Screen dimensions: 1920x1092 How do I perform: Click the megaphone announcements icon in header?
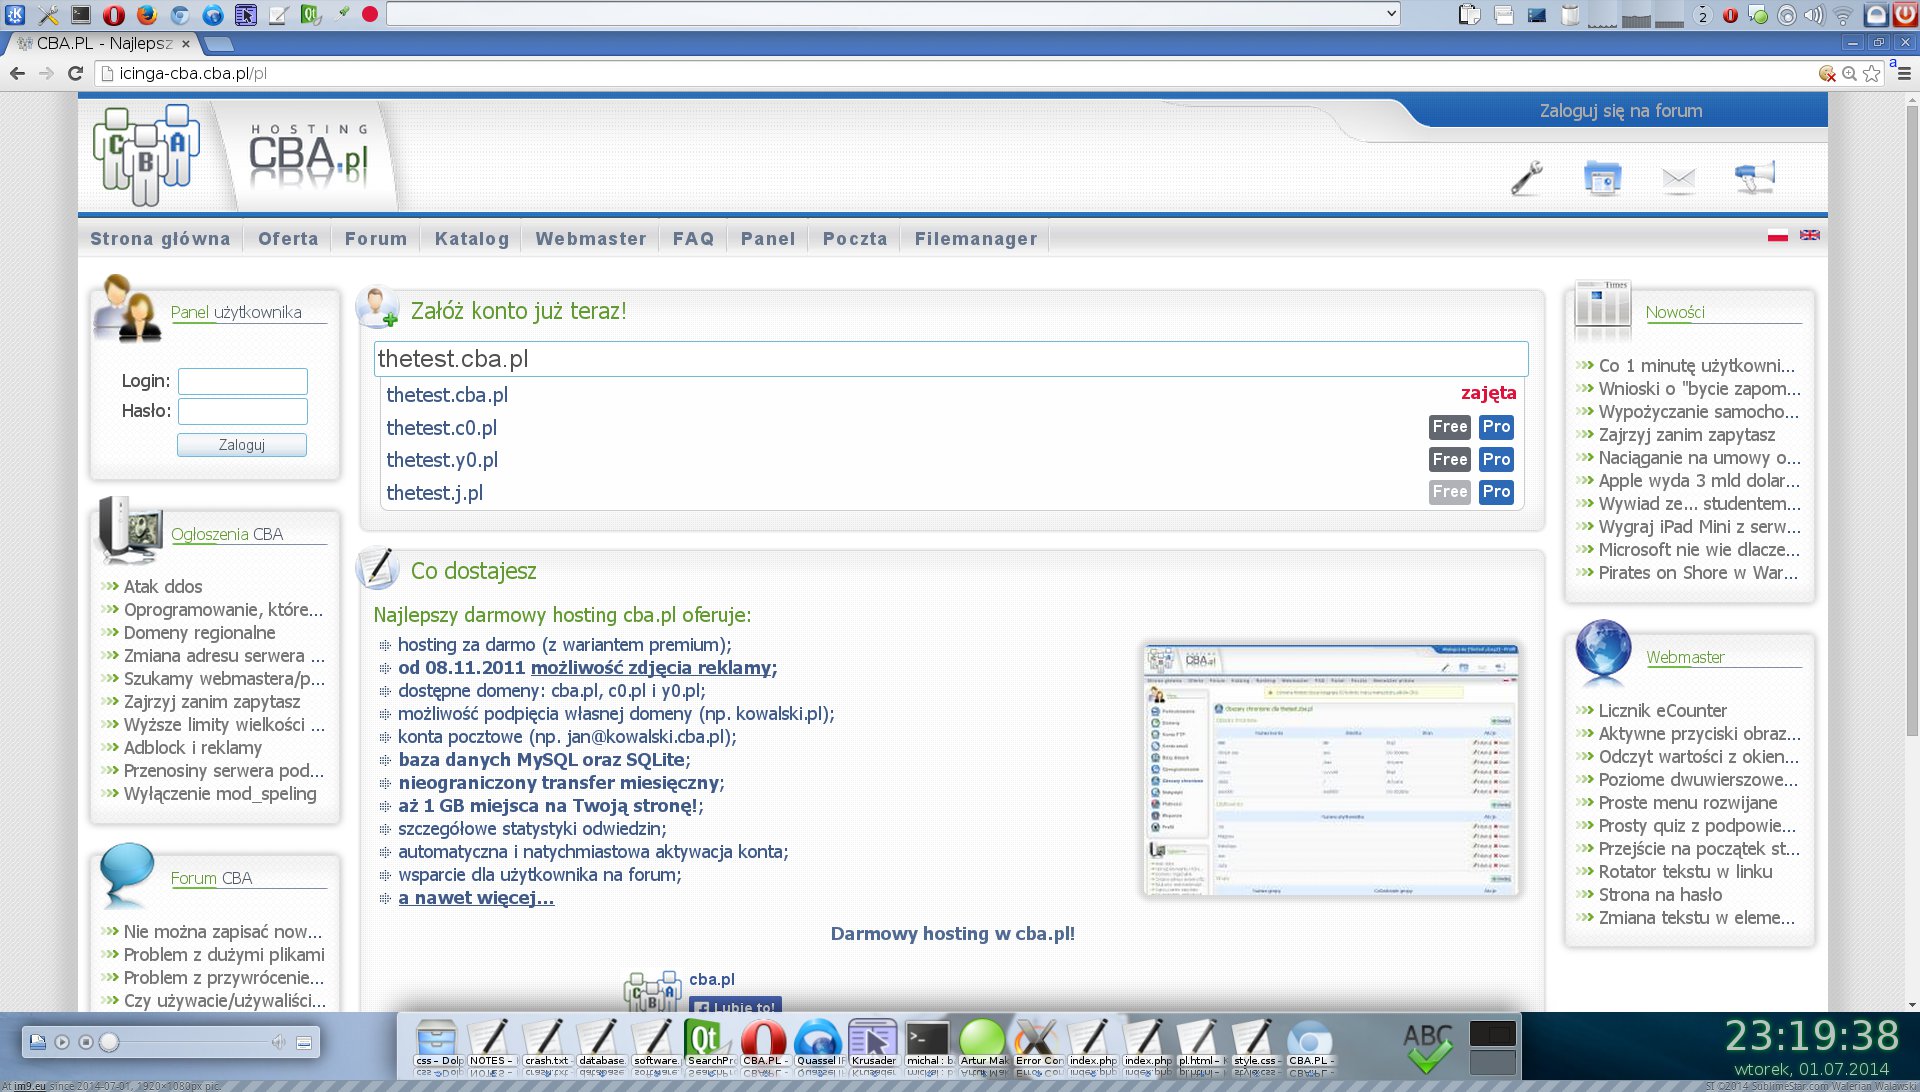1755,177
